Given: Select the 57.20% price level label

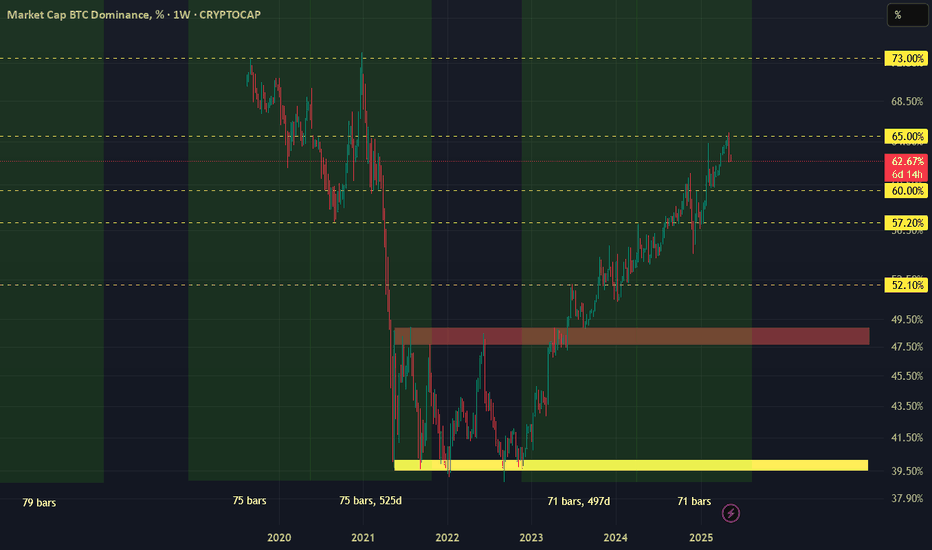Looking at the screenshot, I should coord(906,223).
